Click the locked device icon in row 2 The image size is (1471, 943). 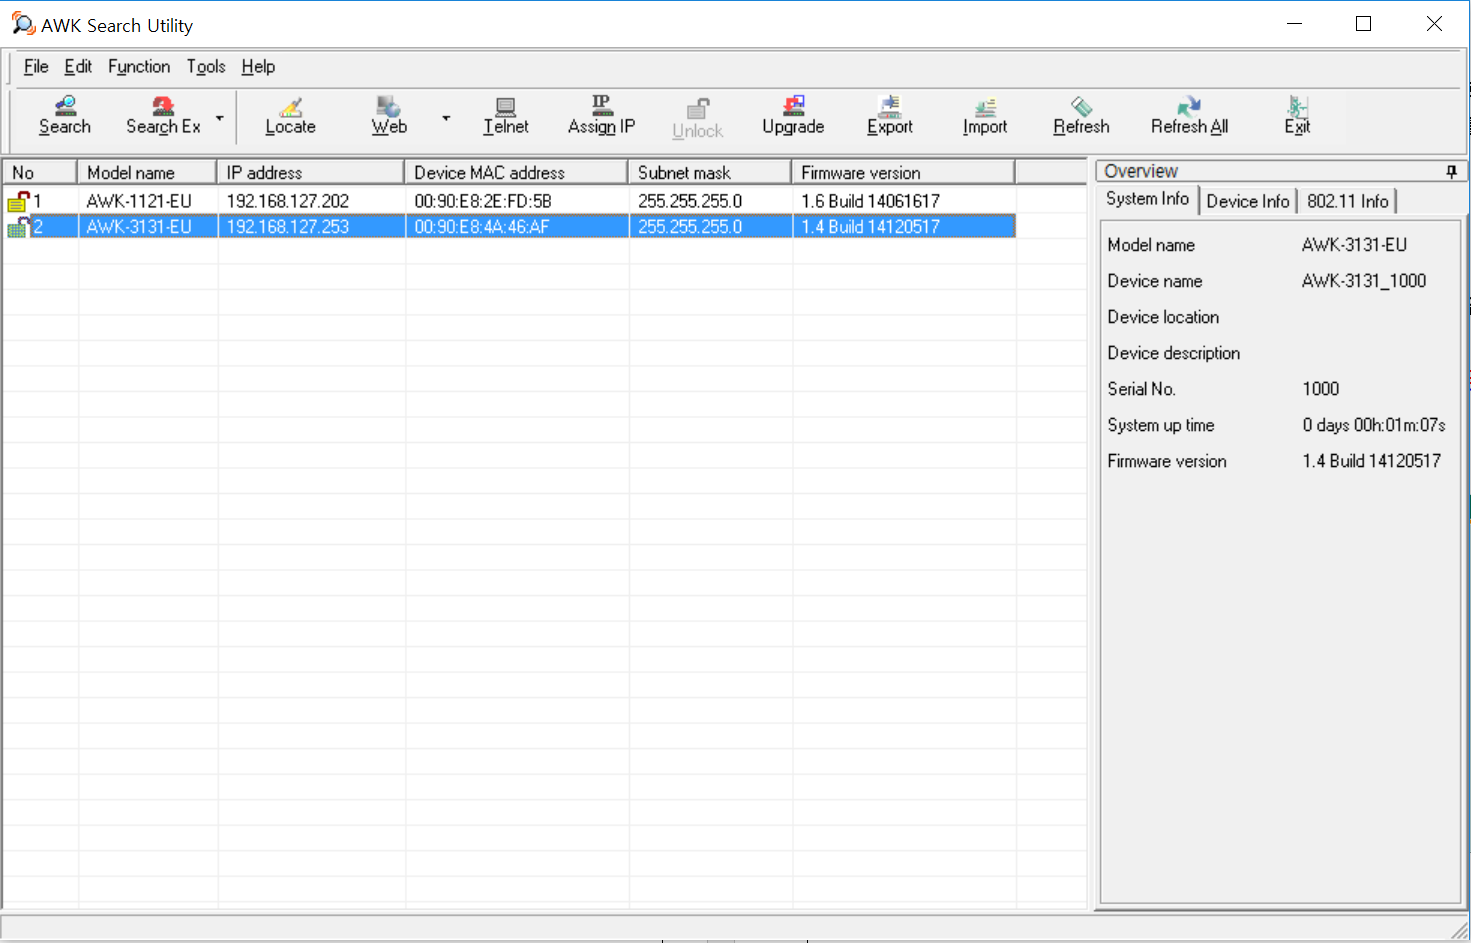pos(19,227)
